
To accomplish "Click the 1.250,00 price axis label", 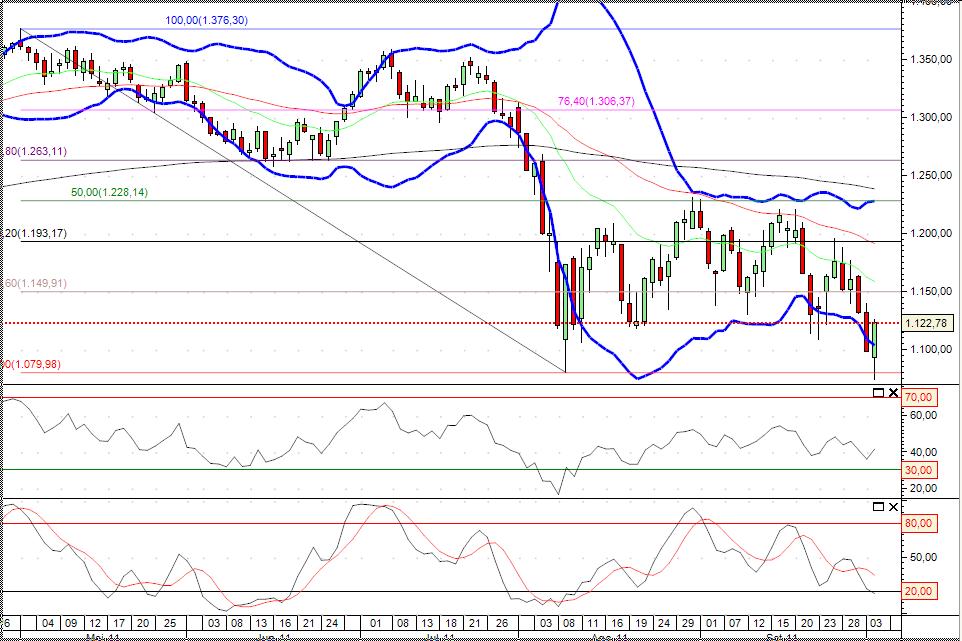I will coord(931,175).
